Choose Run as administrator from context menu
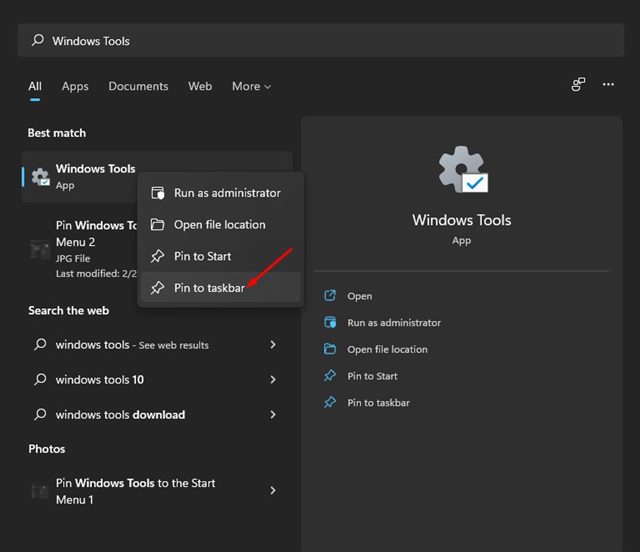 pos(227,193)
